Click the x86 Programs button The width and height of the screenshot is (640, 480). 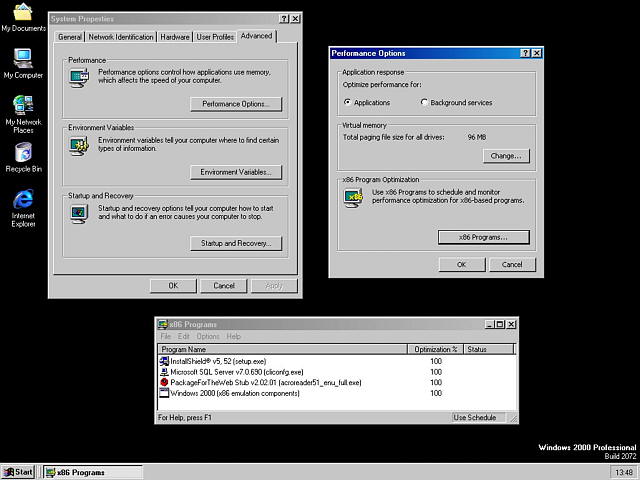(484, 237)
